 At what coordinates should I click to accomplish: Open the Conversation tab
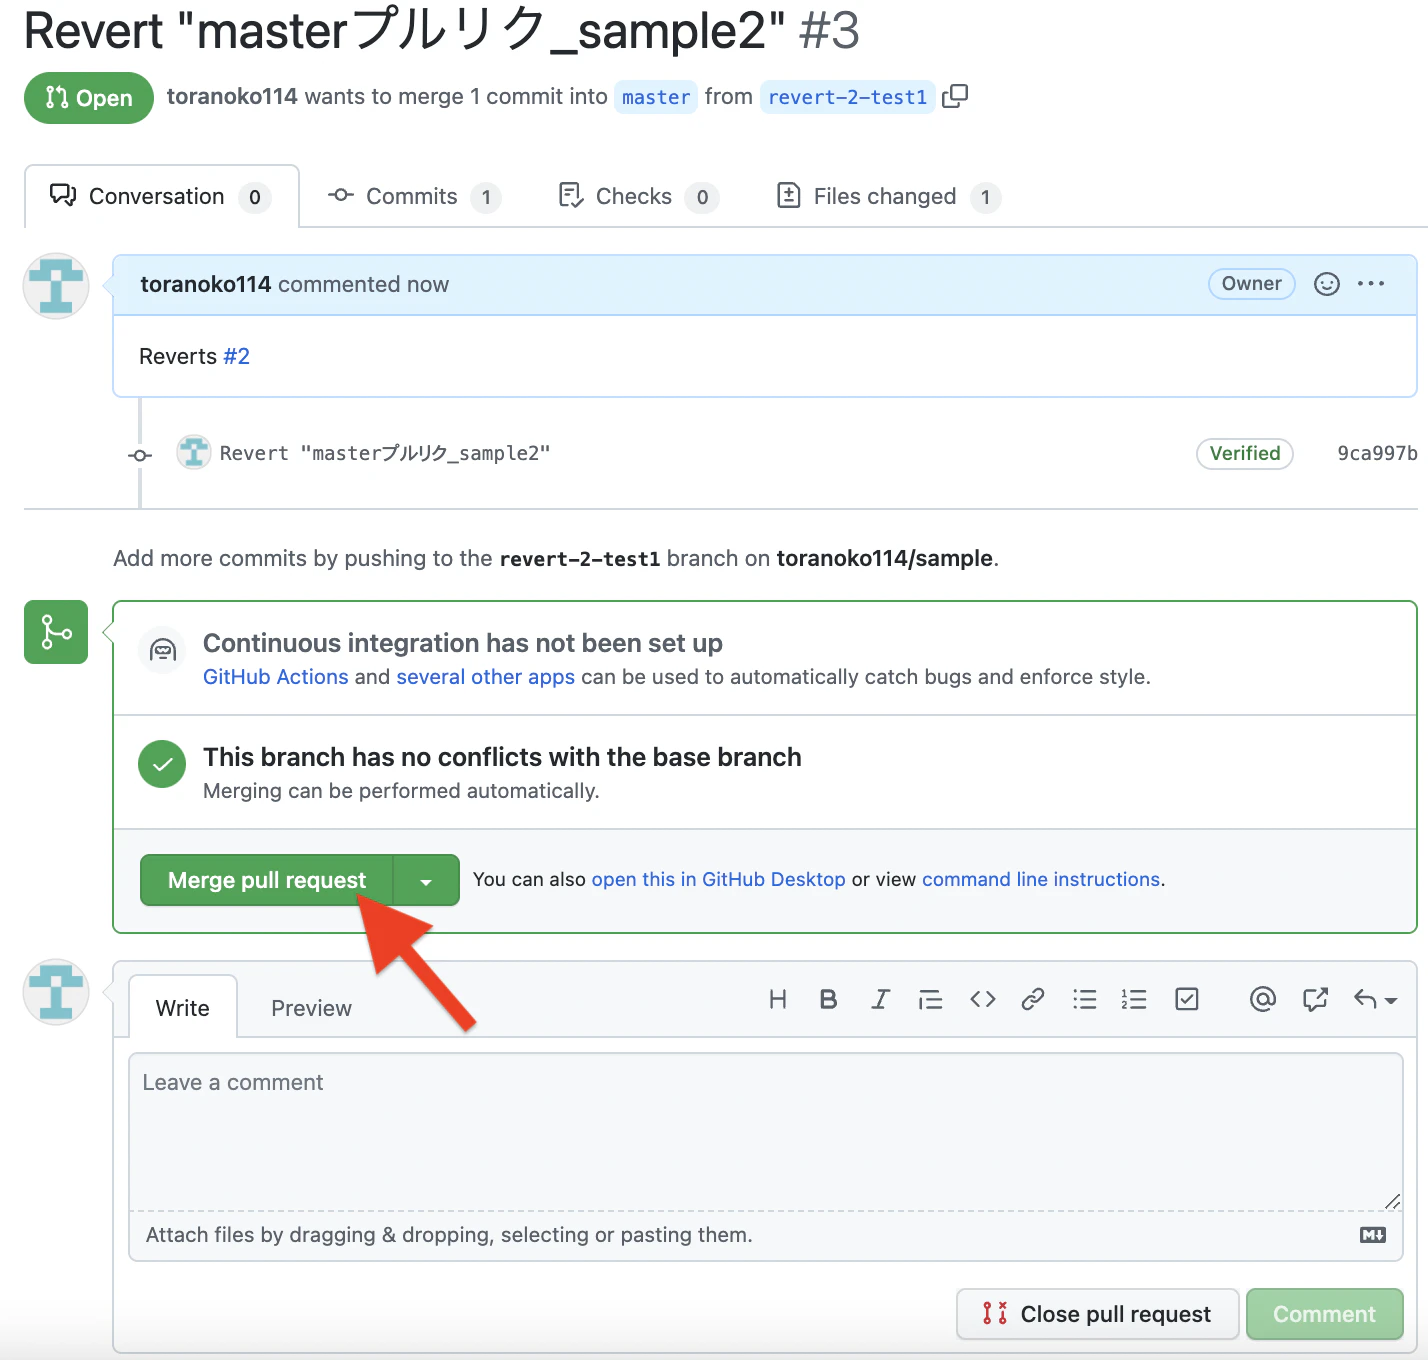[162, 196]
